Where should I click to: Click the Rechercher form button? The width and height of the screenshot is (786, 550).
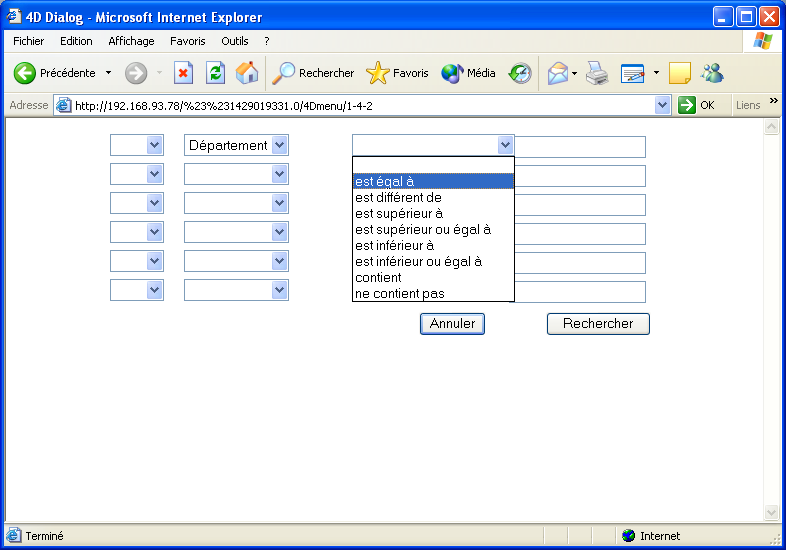[x=598, y=324]
